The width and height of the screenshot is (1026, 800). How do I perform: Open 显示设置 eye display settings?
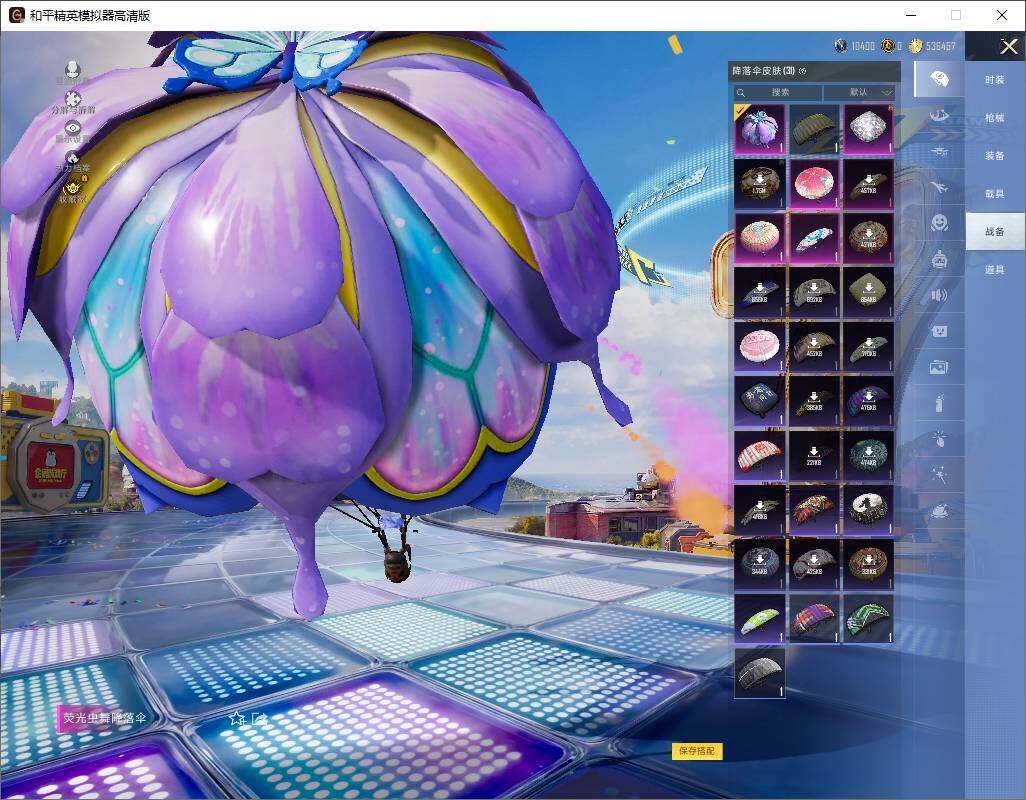(x=73, y=130)
